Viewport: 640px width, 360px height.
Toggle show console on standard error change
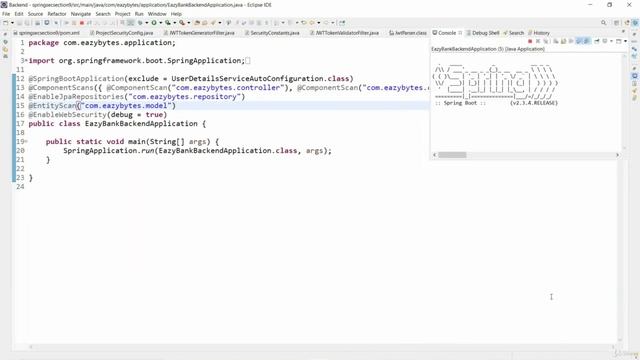click(x=587, y=41)
